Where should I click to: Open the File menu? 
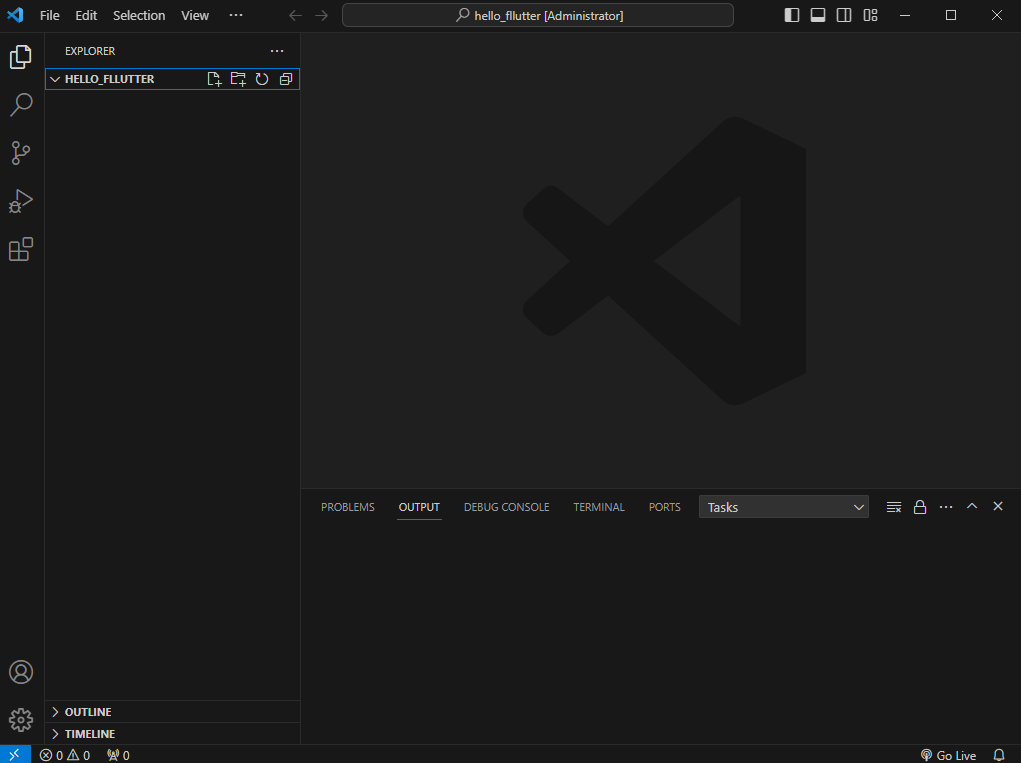click(49, 16)
